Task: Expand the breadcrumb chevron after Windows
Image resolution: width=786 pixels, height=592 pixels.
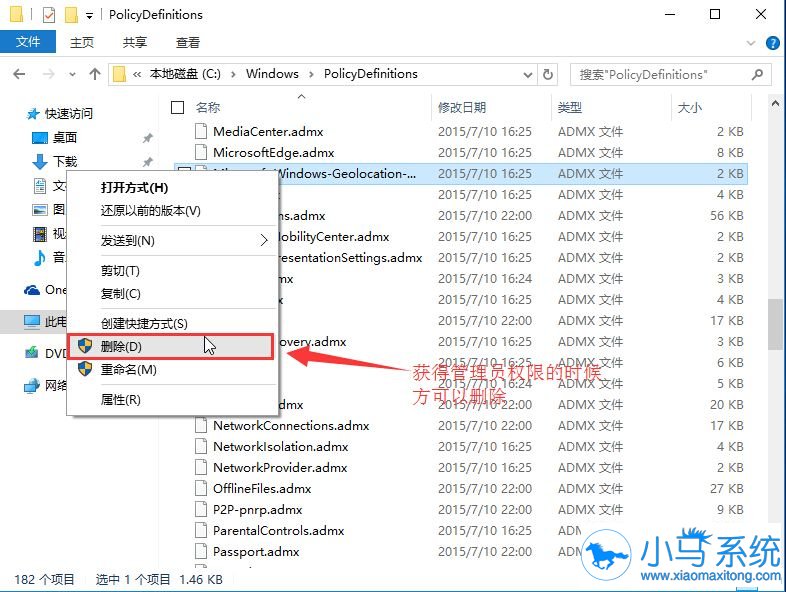Action: pyautogui.click(x=311, y=75)
